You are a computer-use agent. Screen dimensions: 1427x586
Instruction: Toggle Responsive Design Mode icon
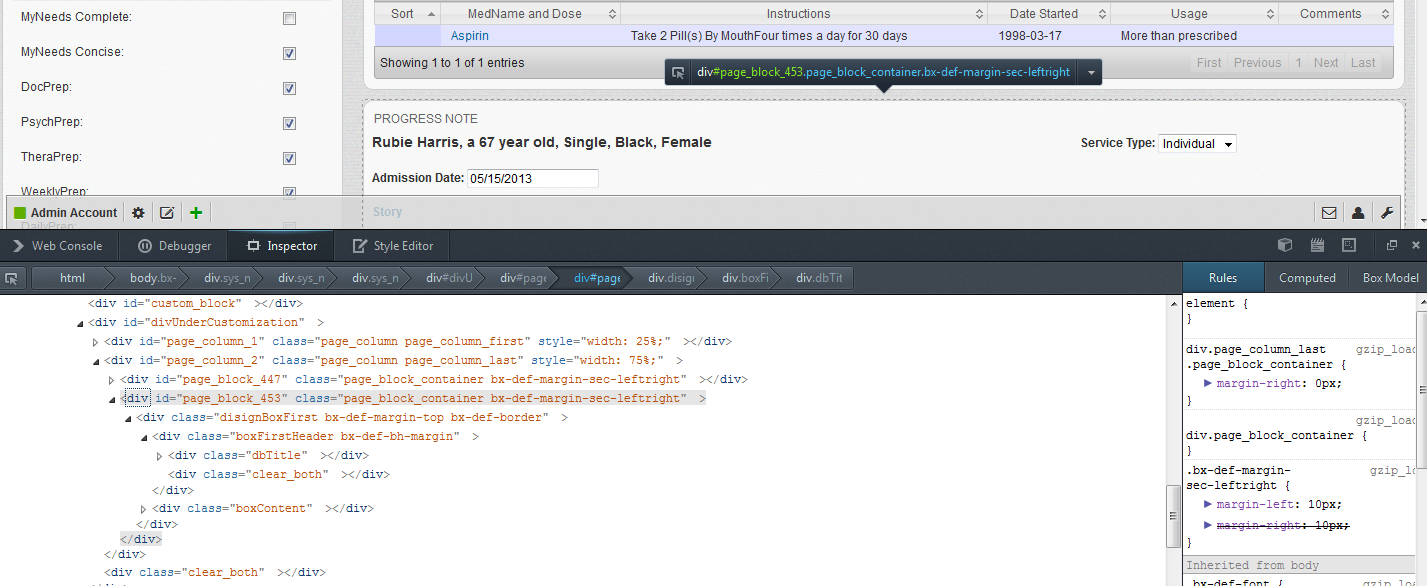pos(1349,245)
